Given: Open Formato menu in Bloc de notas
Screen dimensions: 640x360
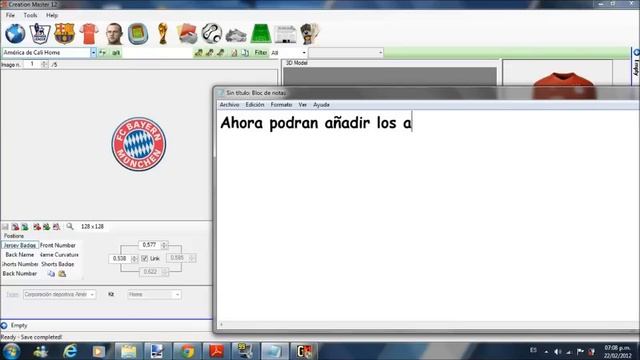Looking at the screenshot, I should (281, 104).
